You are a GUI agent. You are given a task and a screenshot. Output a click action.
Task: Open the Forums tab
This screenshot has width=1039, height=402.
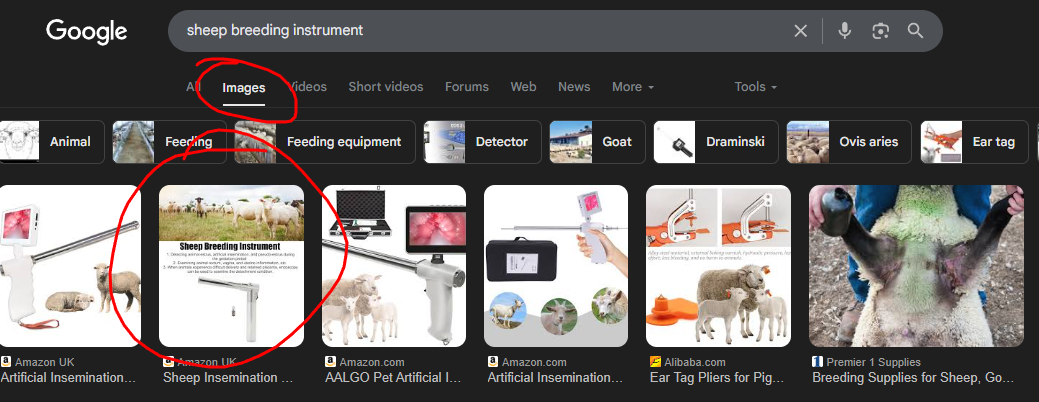coord(466,87)
